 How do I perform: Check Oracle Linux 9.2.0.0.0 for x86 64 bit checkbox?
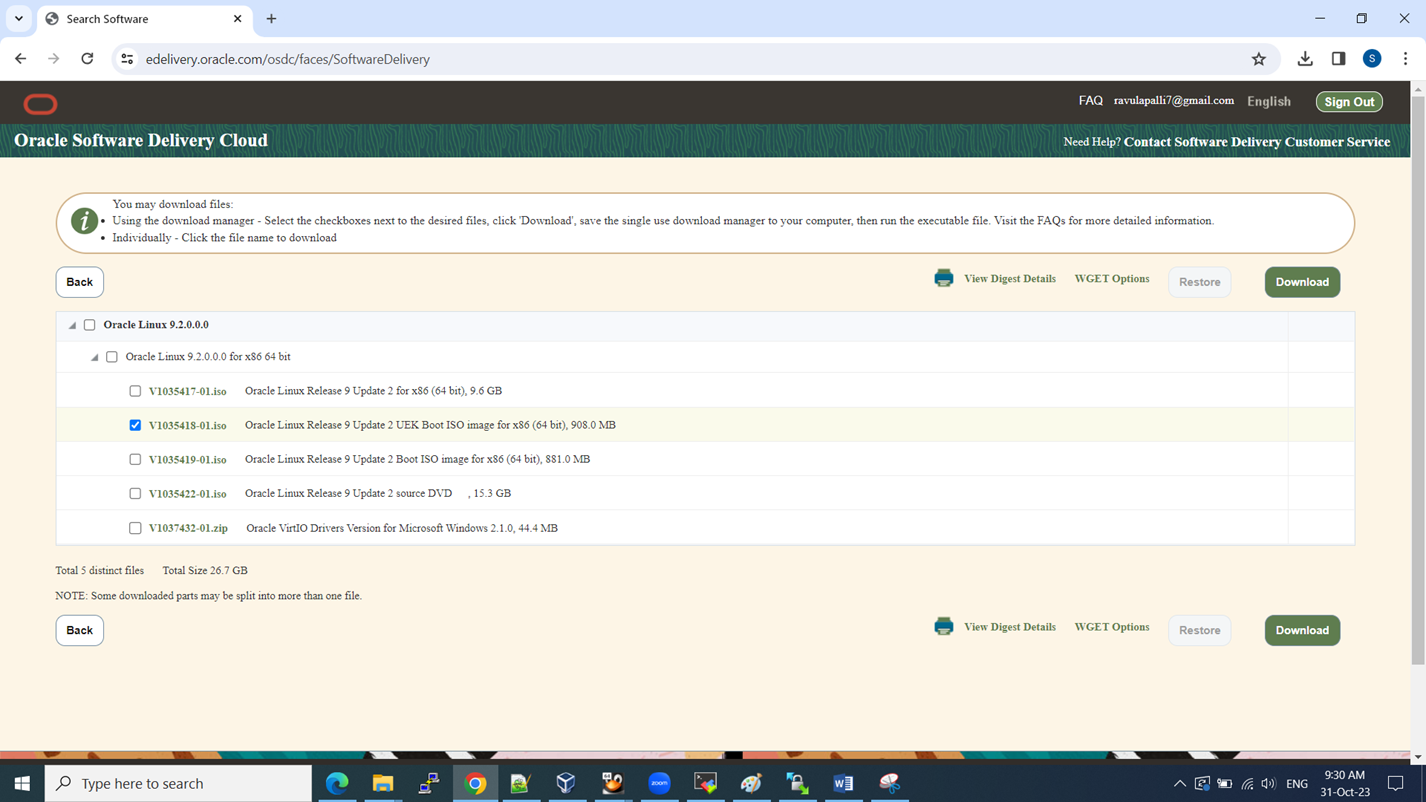112,357
